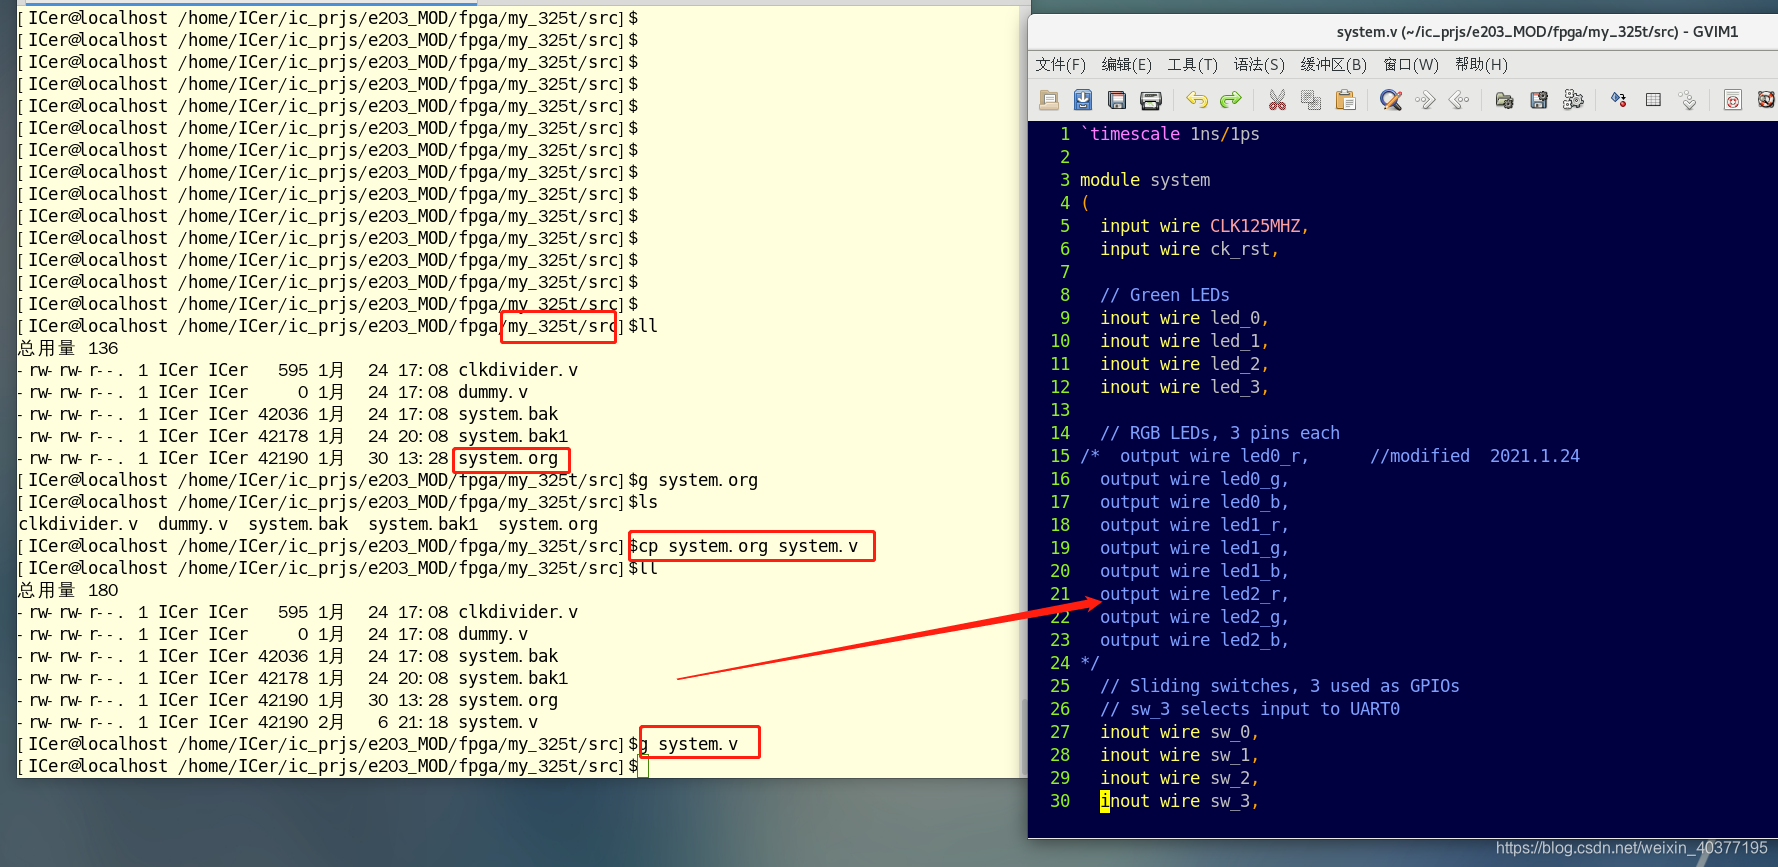Image resolution: width=1778 pixels, height=867 pixels.
Task: Click 'g system.v' command in terminal
Action: point(688,744)
